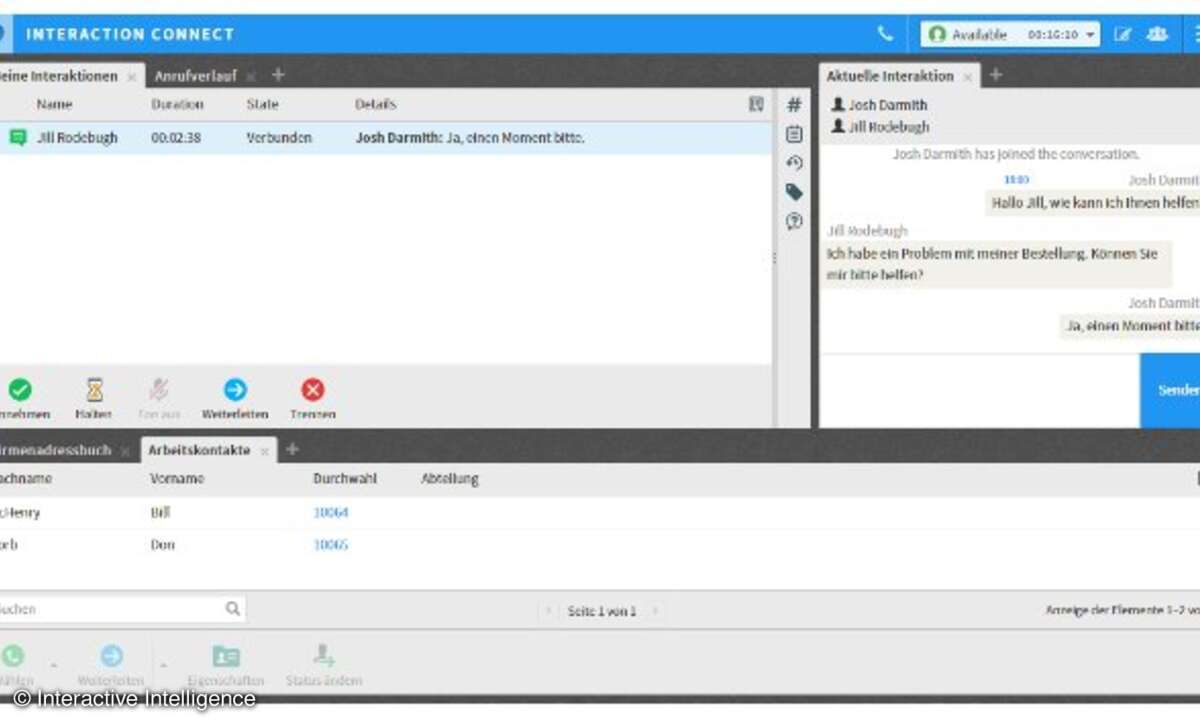
Task: Click the phone handset icon in header
Action: (885, 34)
